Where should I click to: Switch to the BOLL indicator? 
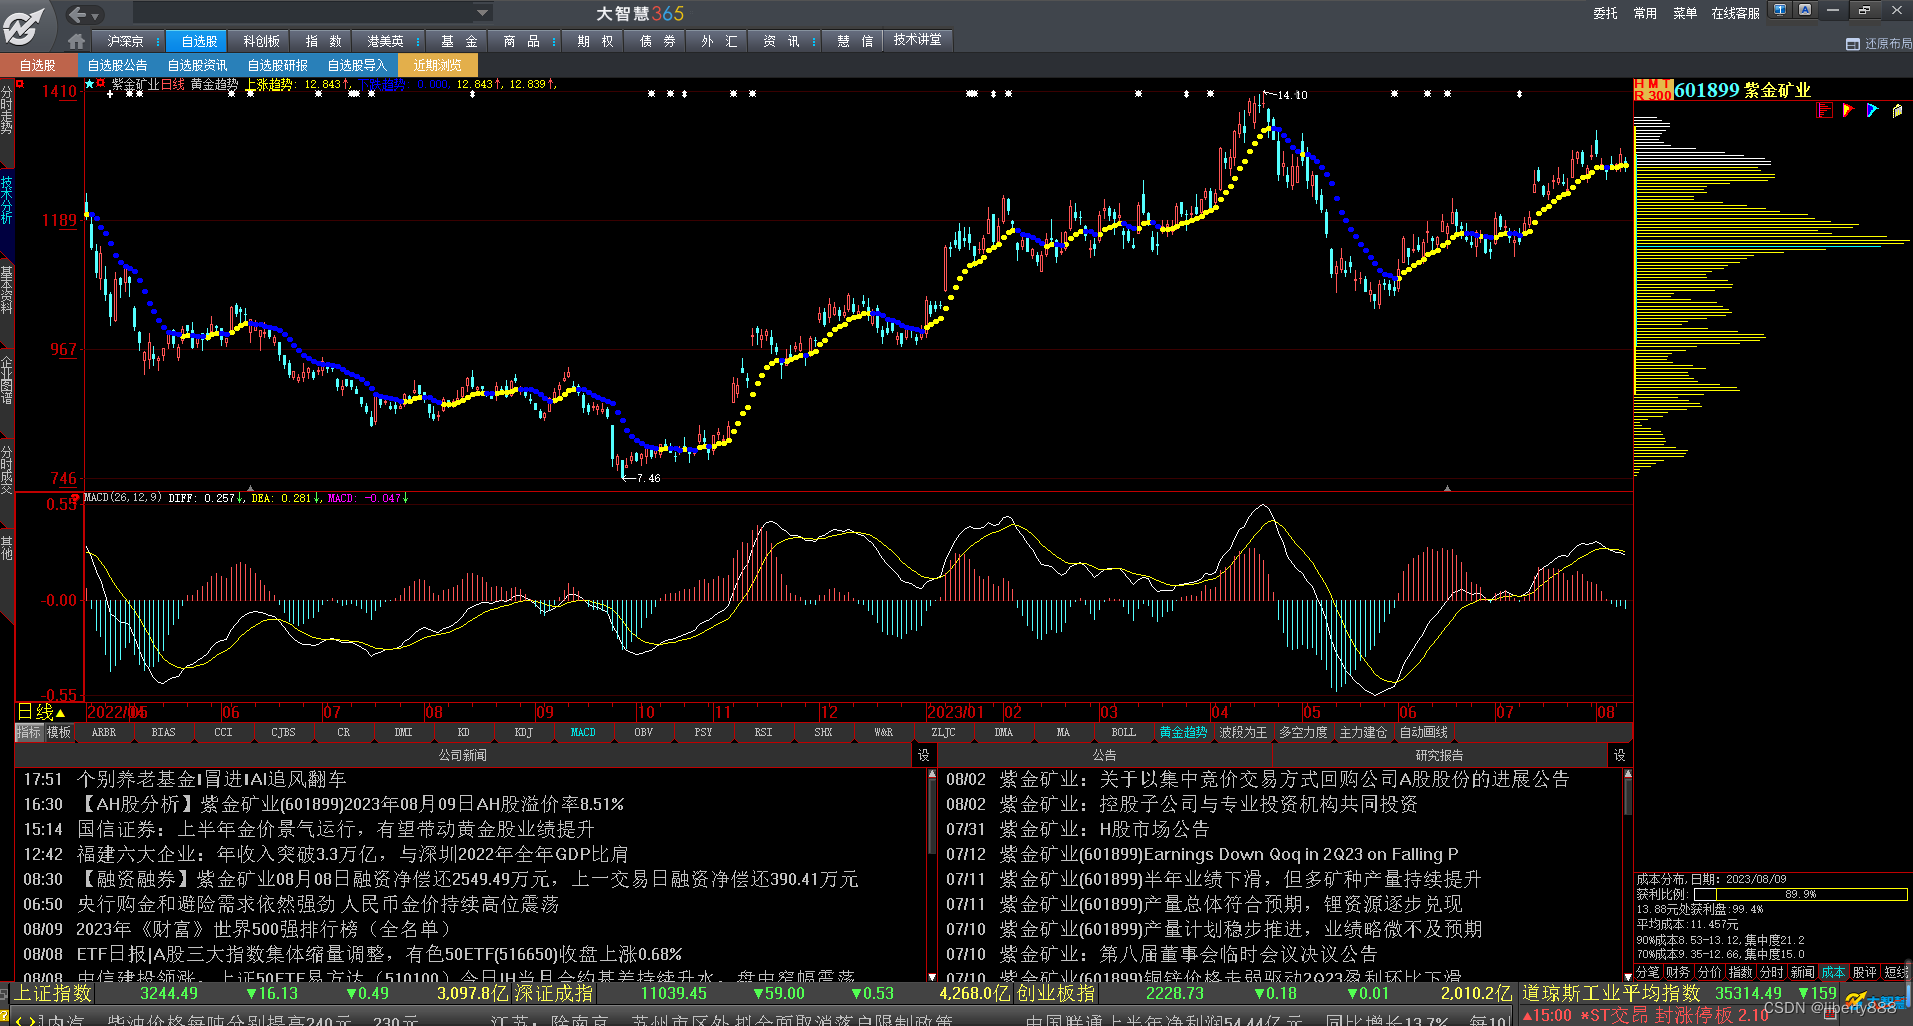coord(1123,733)
